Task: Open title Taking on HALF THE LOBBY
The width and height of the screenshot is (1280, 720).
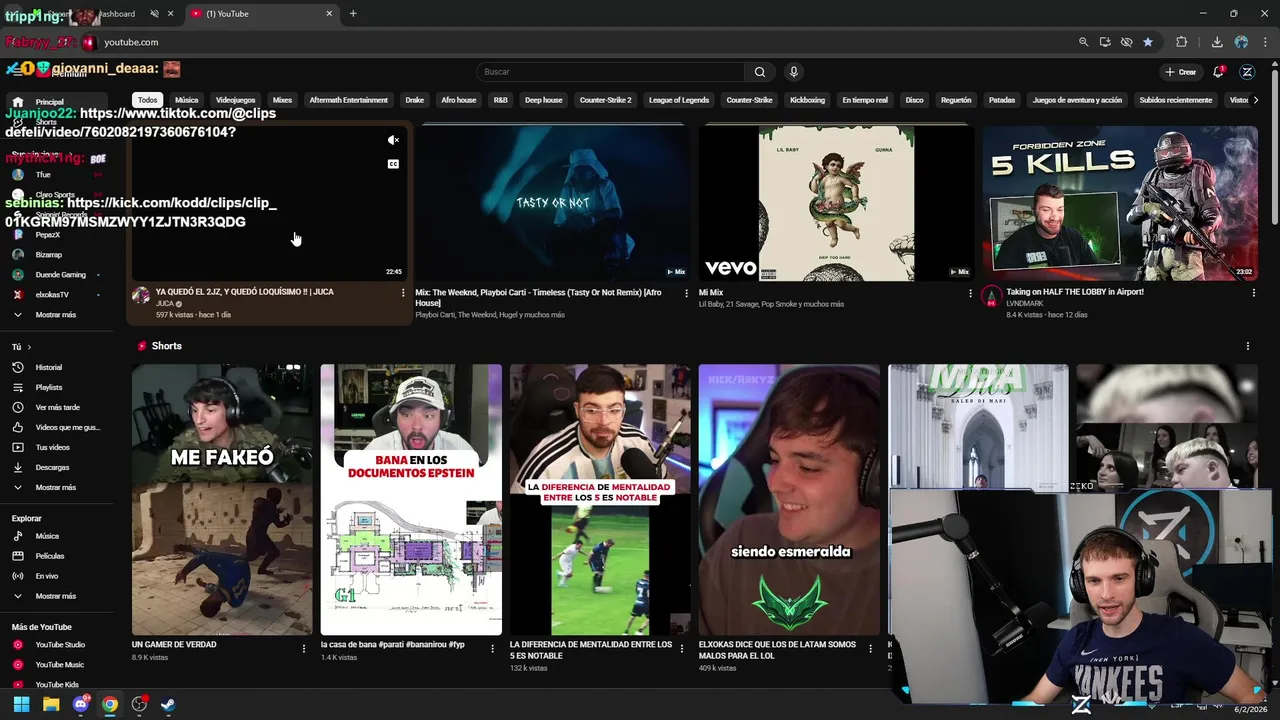Action: [x=1074, y=292]
